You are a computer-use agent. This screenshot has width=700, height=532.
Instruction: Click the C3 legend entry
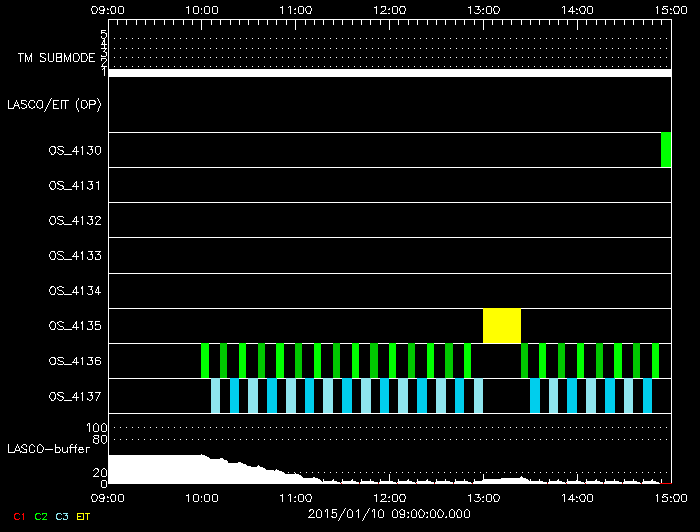point(63,516)
